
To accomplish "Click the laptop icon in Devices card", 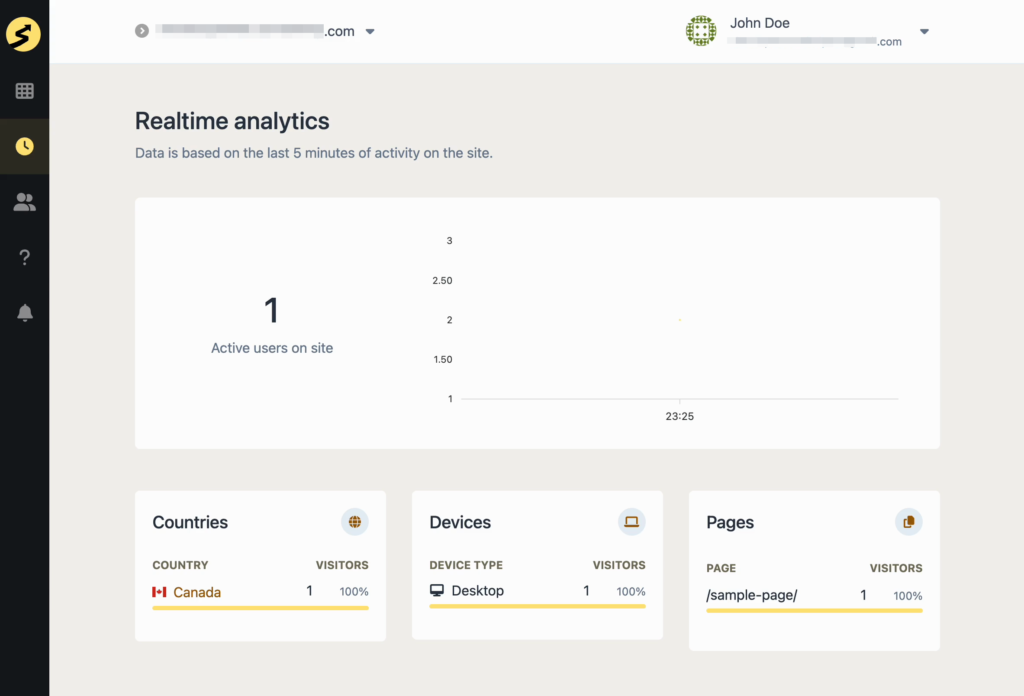I will [632, 522].
